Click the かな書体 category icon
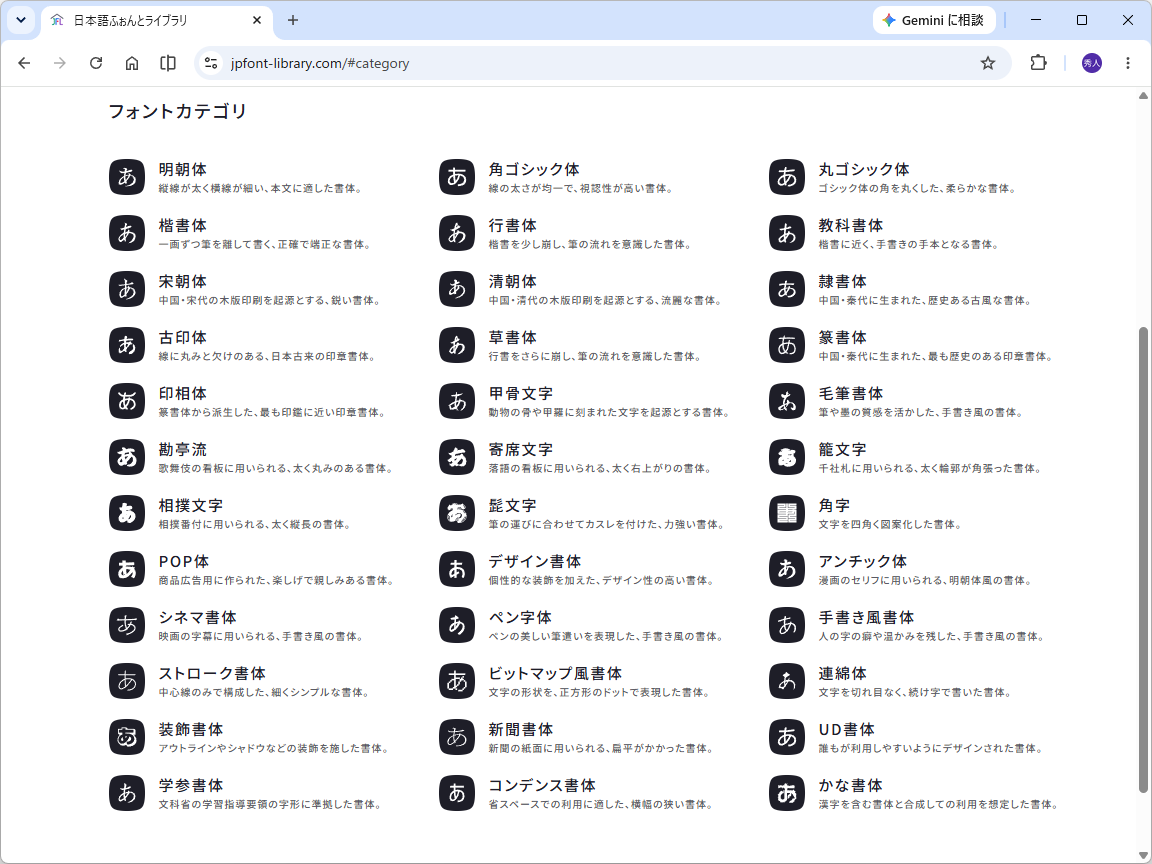The image size is (1152, 864). (x=787, y=793)
